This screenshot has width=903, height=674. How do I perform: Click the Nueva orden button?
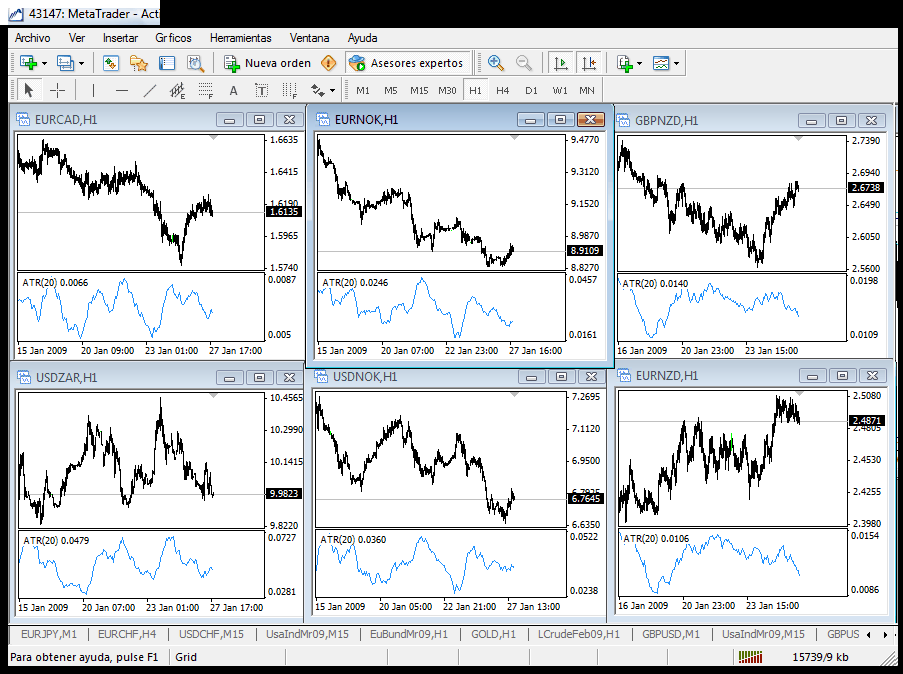click(267, 63)
